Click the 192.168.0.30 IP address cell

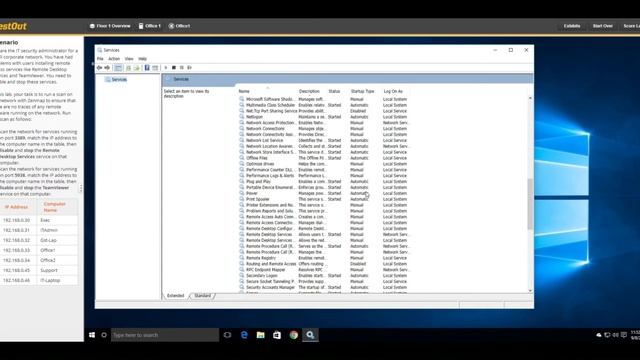click(16, 220)
